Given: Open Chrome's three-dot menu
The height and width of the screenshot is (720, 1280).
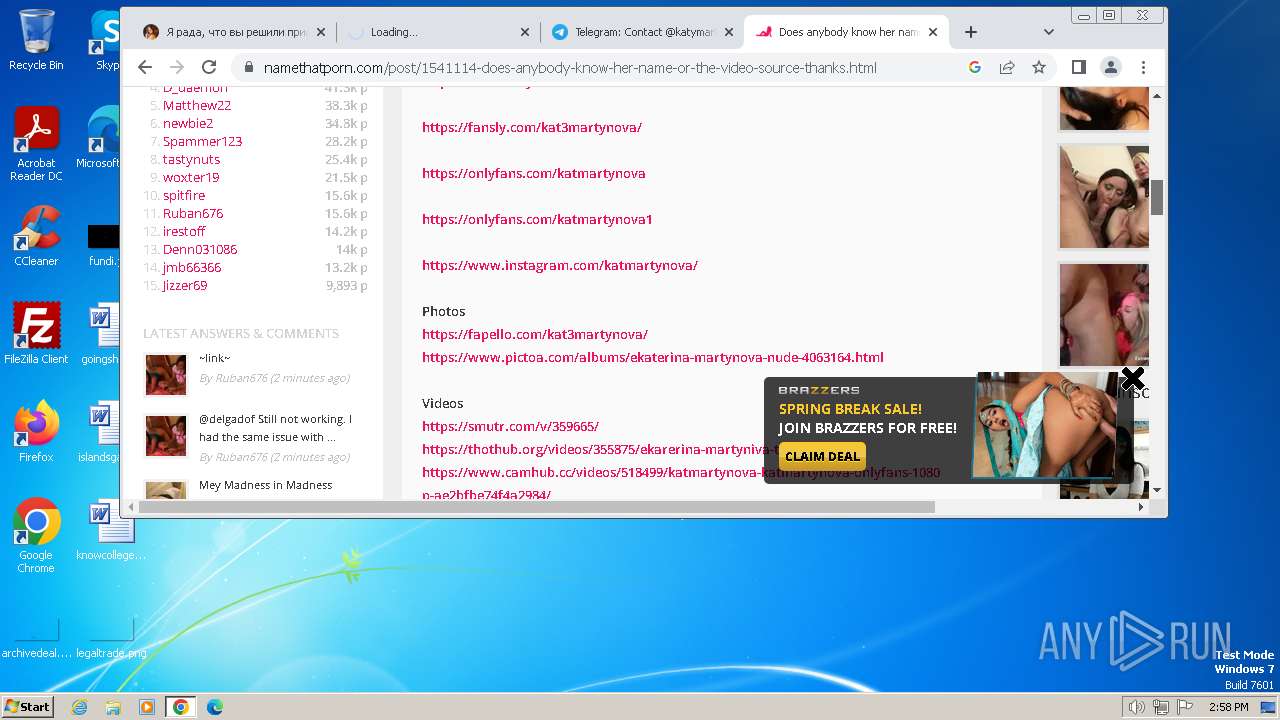Looking at the screenshot, I should 1143,67.
